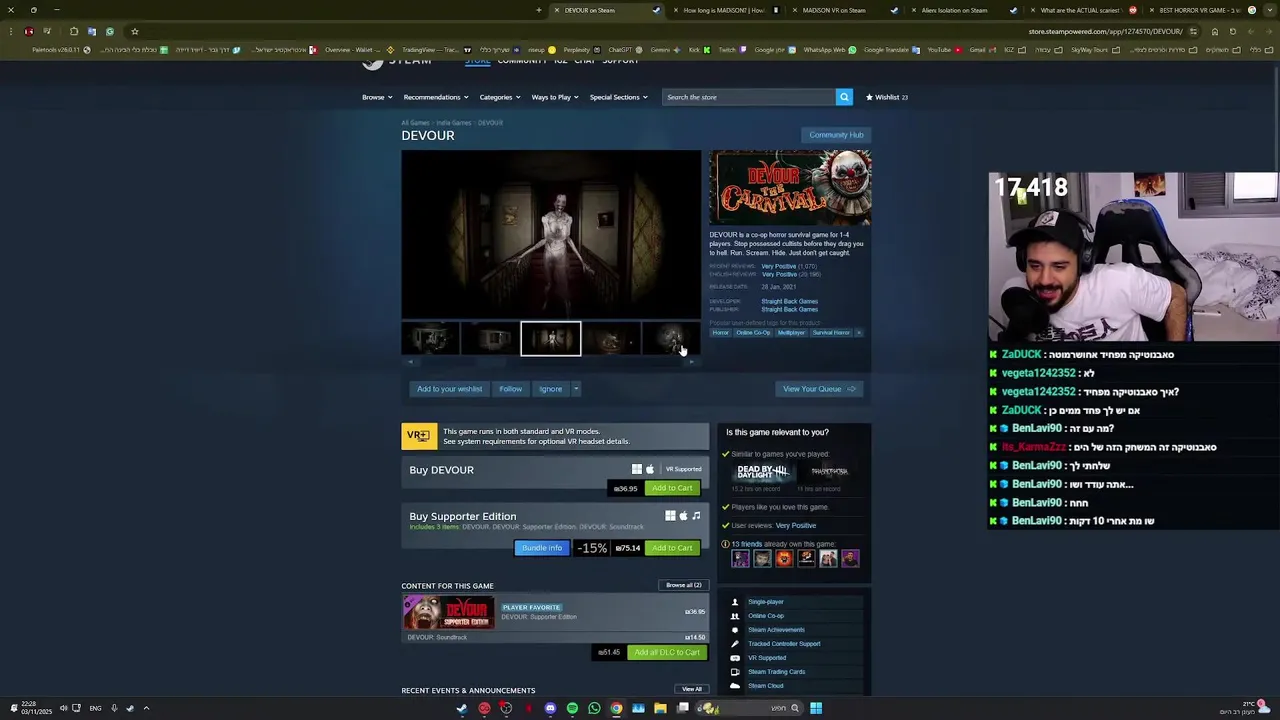Open Chrome from the taskbar
Screen dimensions: 1280x720
pos(616,708)
